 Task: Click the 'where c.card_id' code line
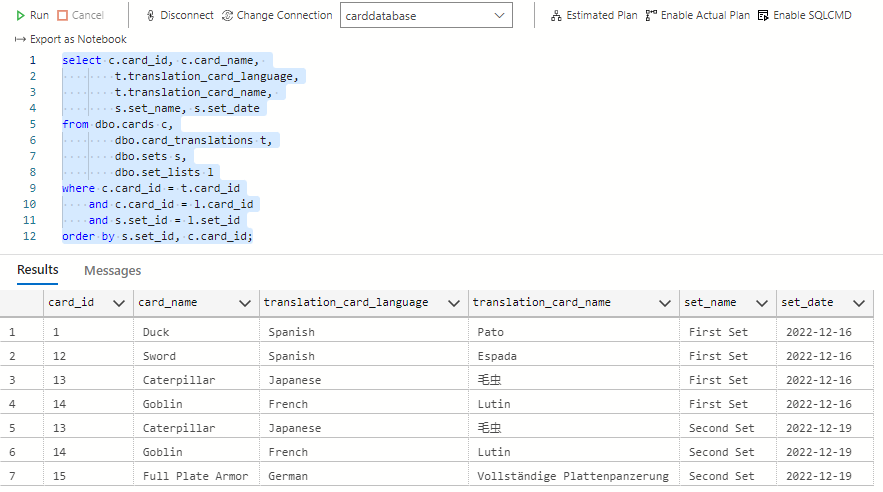[151, 189]
